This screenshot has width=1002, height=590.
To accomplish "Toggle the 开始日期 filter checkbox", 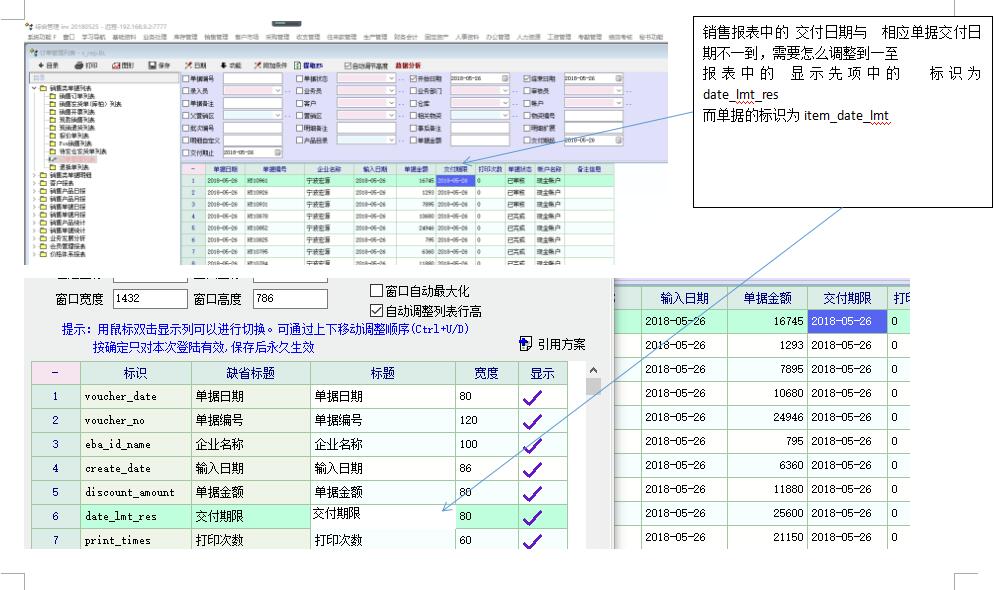I will 414,78.
